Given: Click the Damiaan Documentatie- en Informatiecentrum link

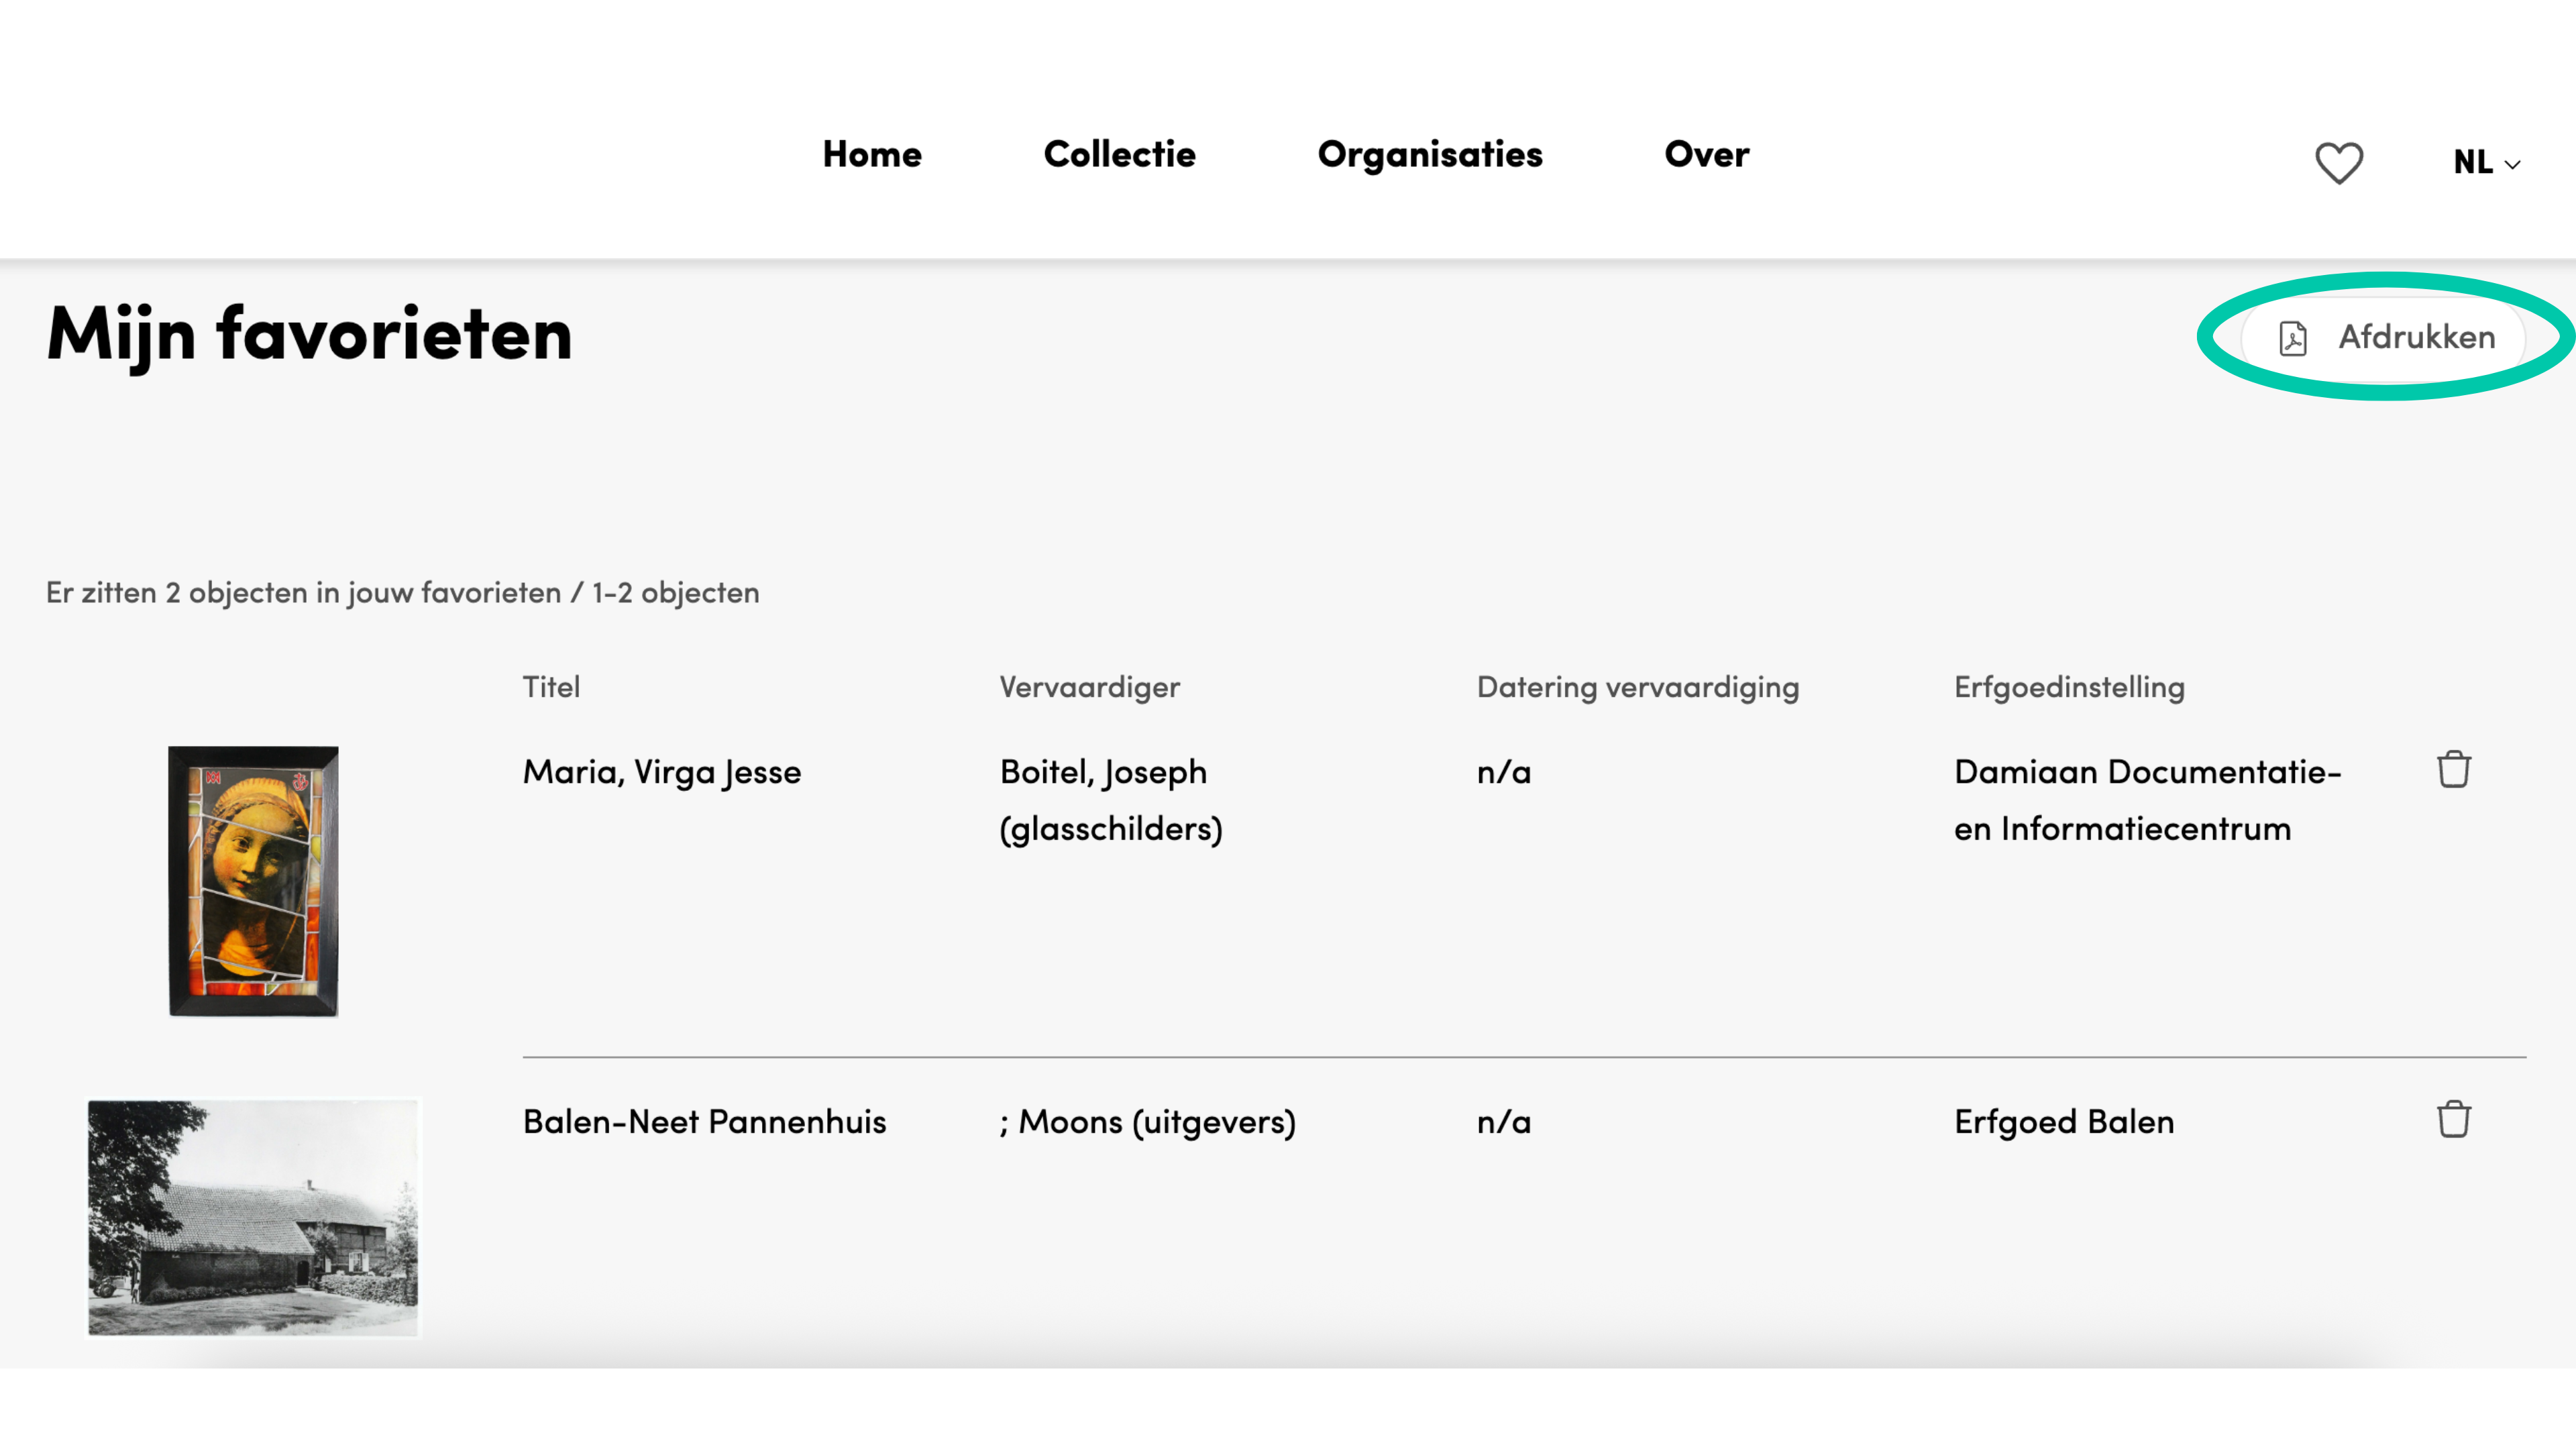Looking at the screenshot, I should 2148,800.
